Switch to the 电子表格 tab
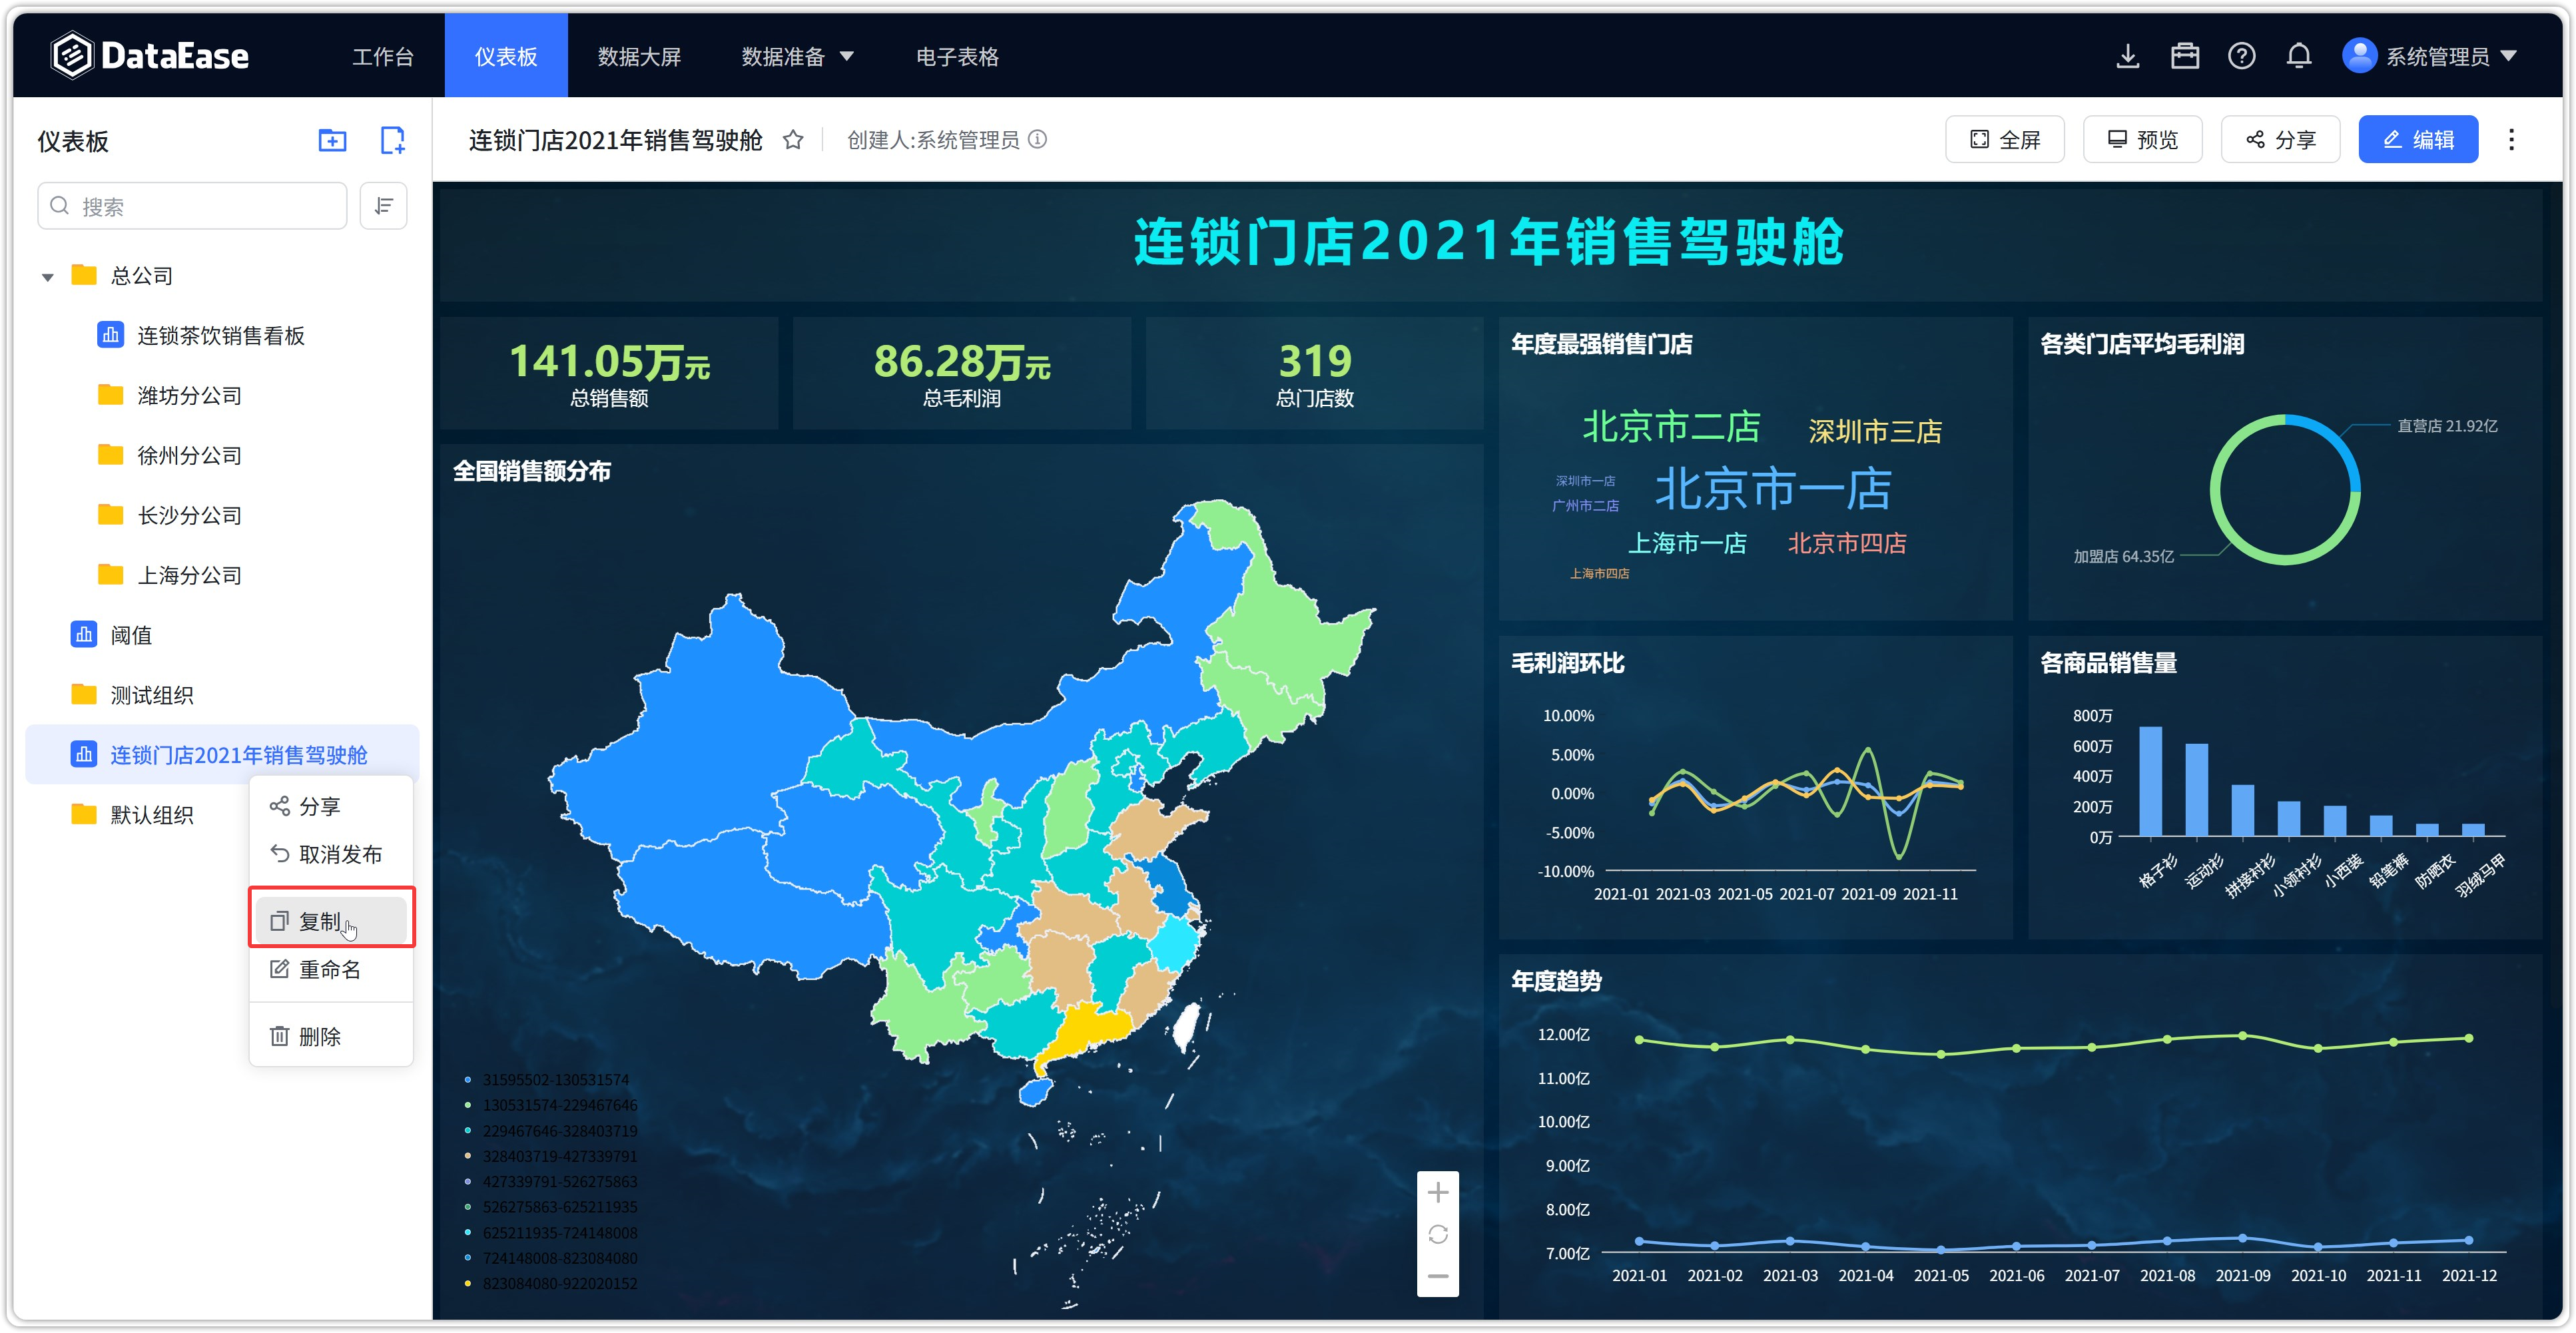 coord(957,56)
